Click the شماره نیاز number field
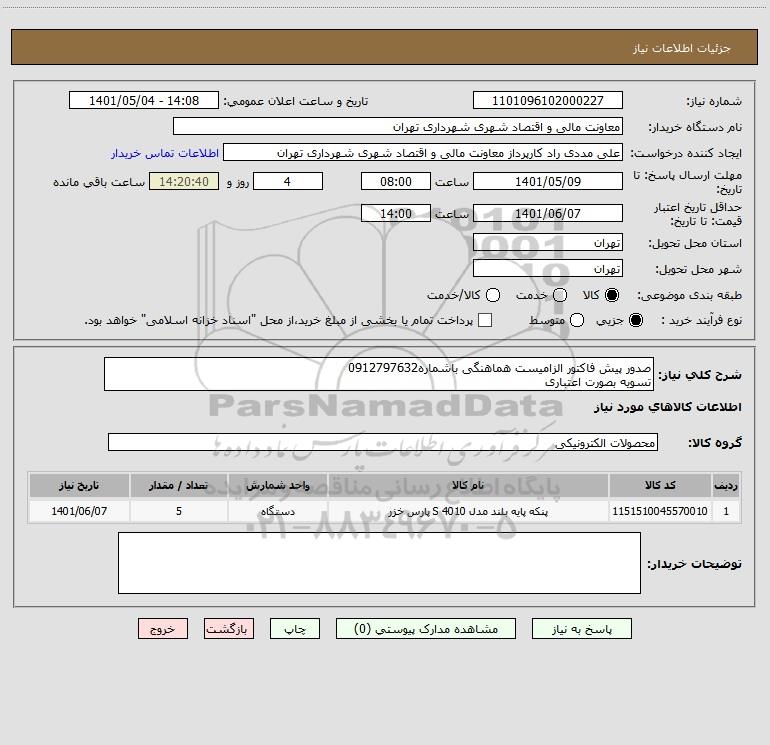The image size is (770, 745). click(548, 101)
